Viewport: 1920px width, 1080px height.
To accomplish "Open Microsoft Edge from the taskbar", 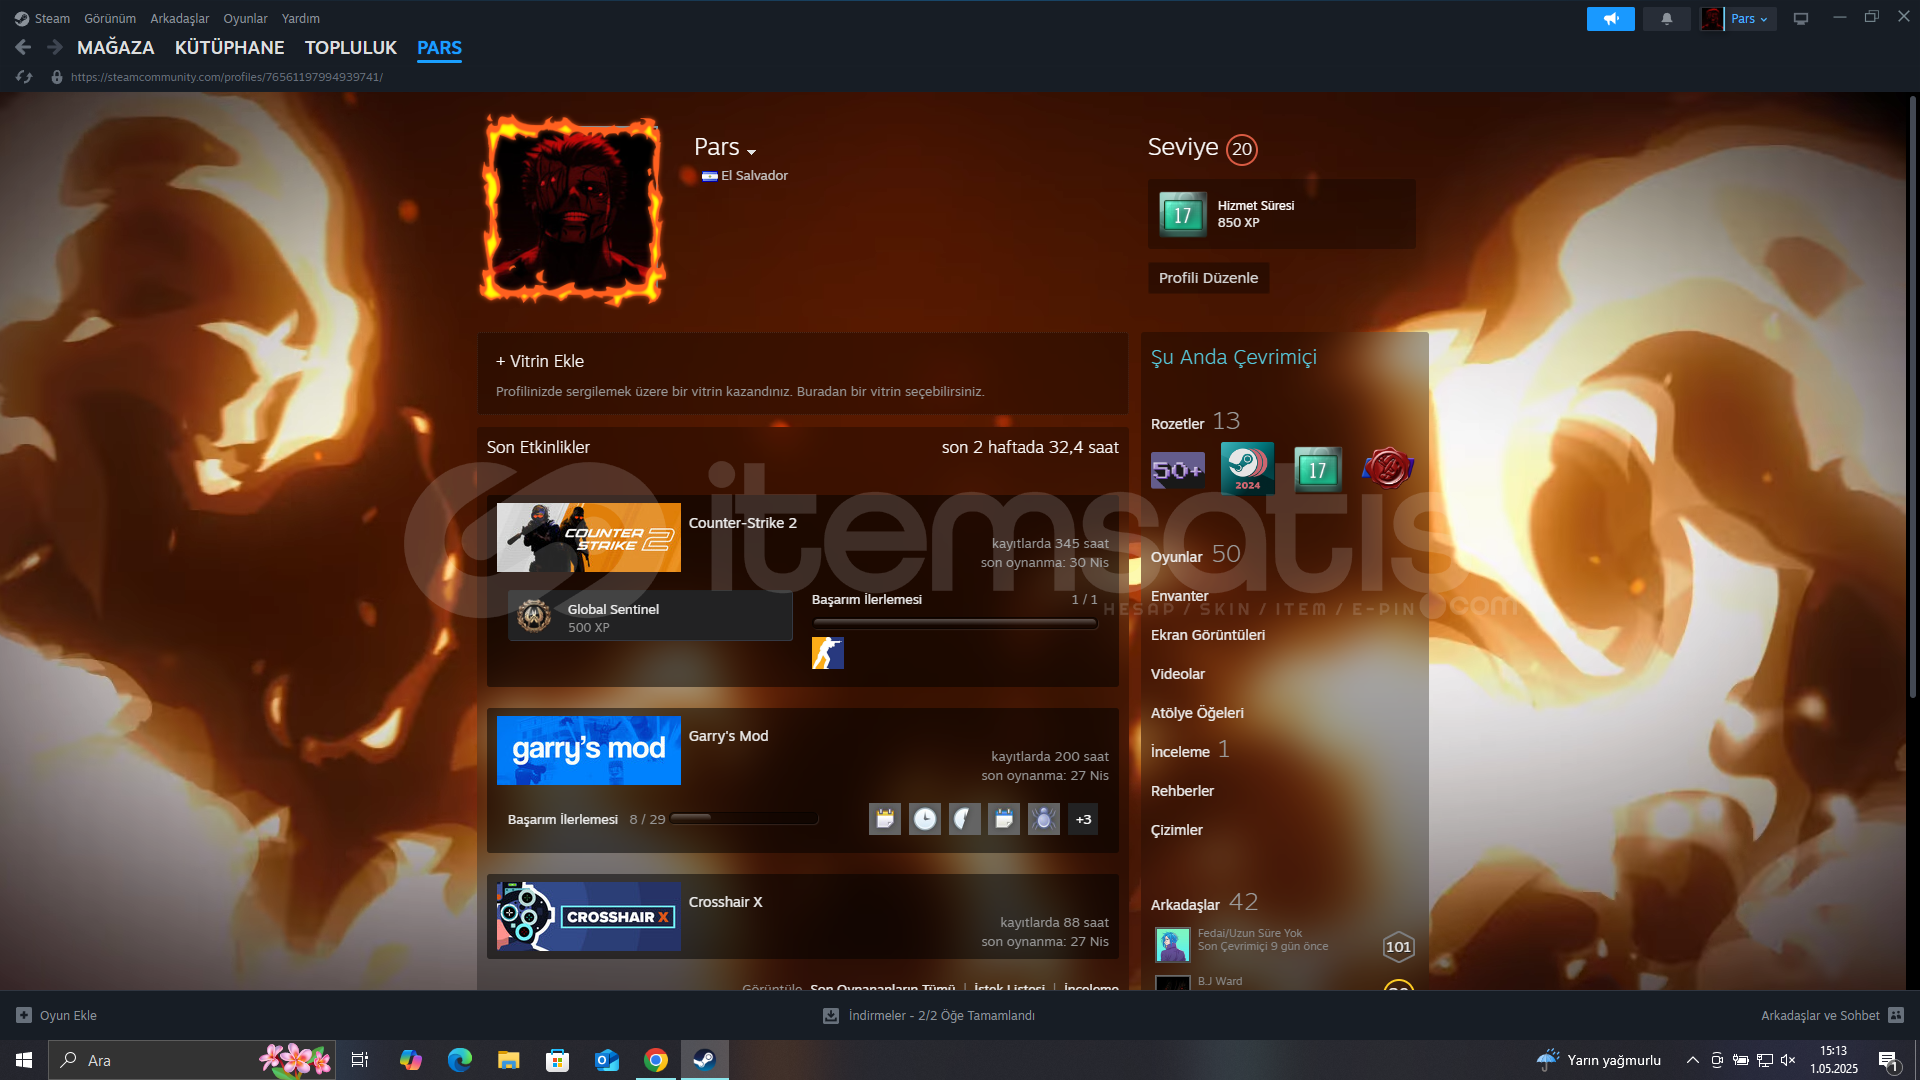I will coord(460,1060).
